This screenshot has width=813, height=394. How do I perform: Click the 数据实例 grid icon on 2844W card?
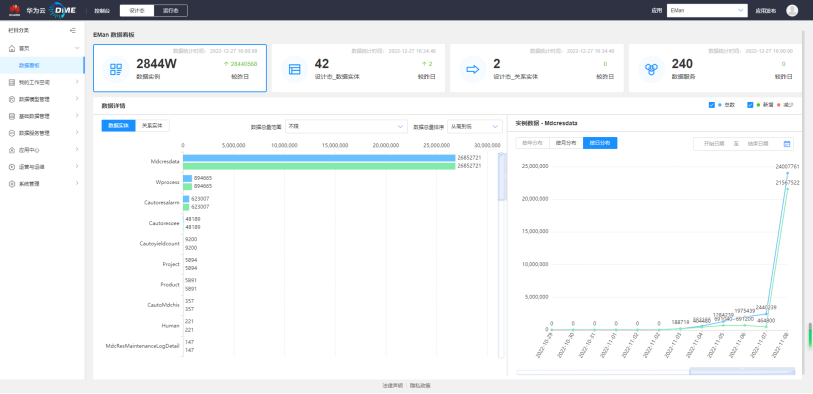(116, 69)
